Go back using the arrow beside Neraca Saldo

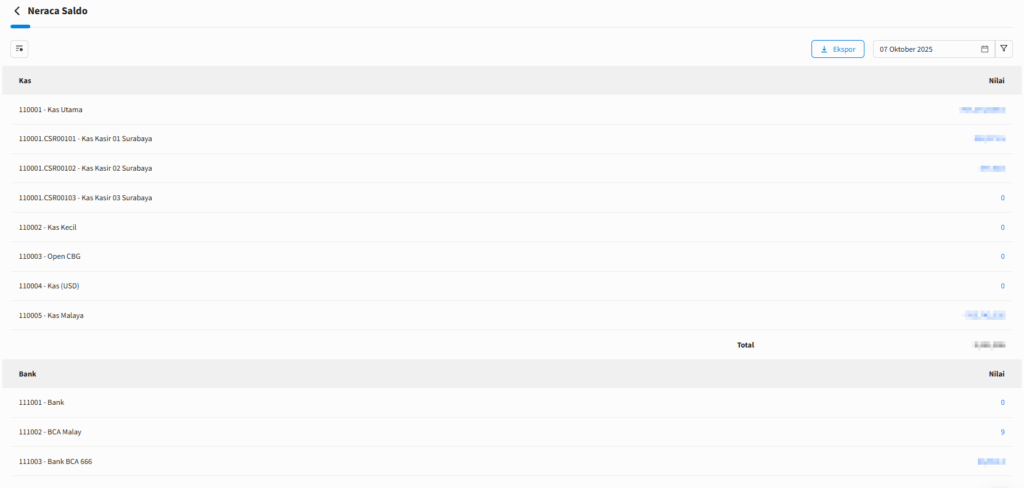click(17, 11)
